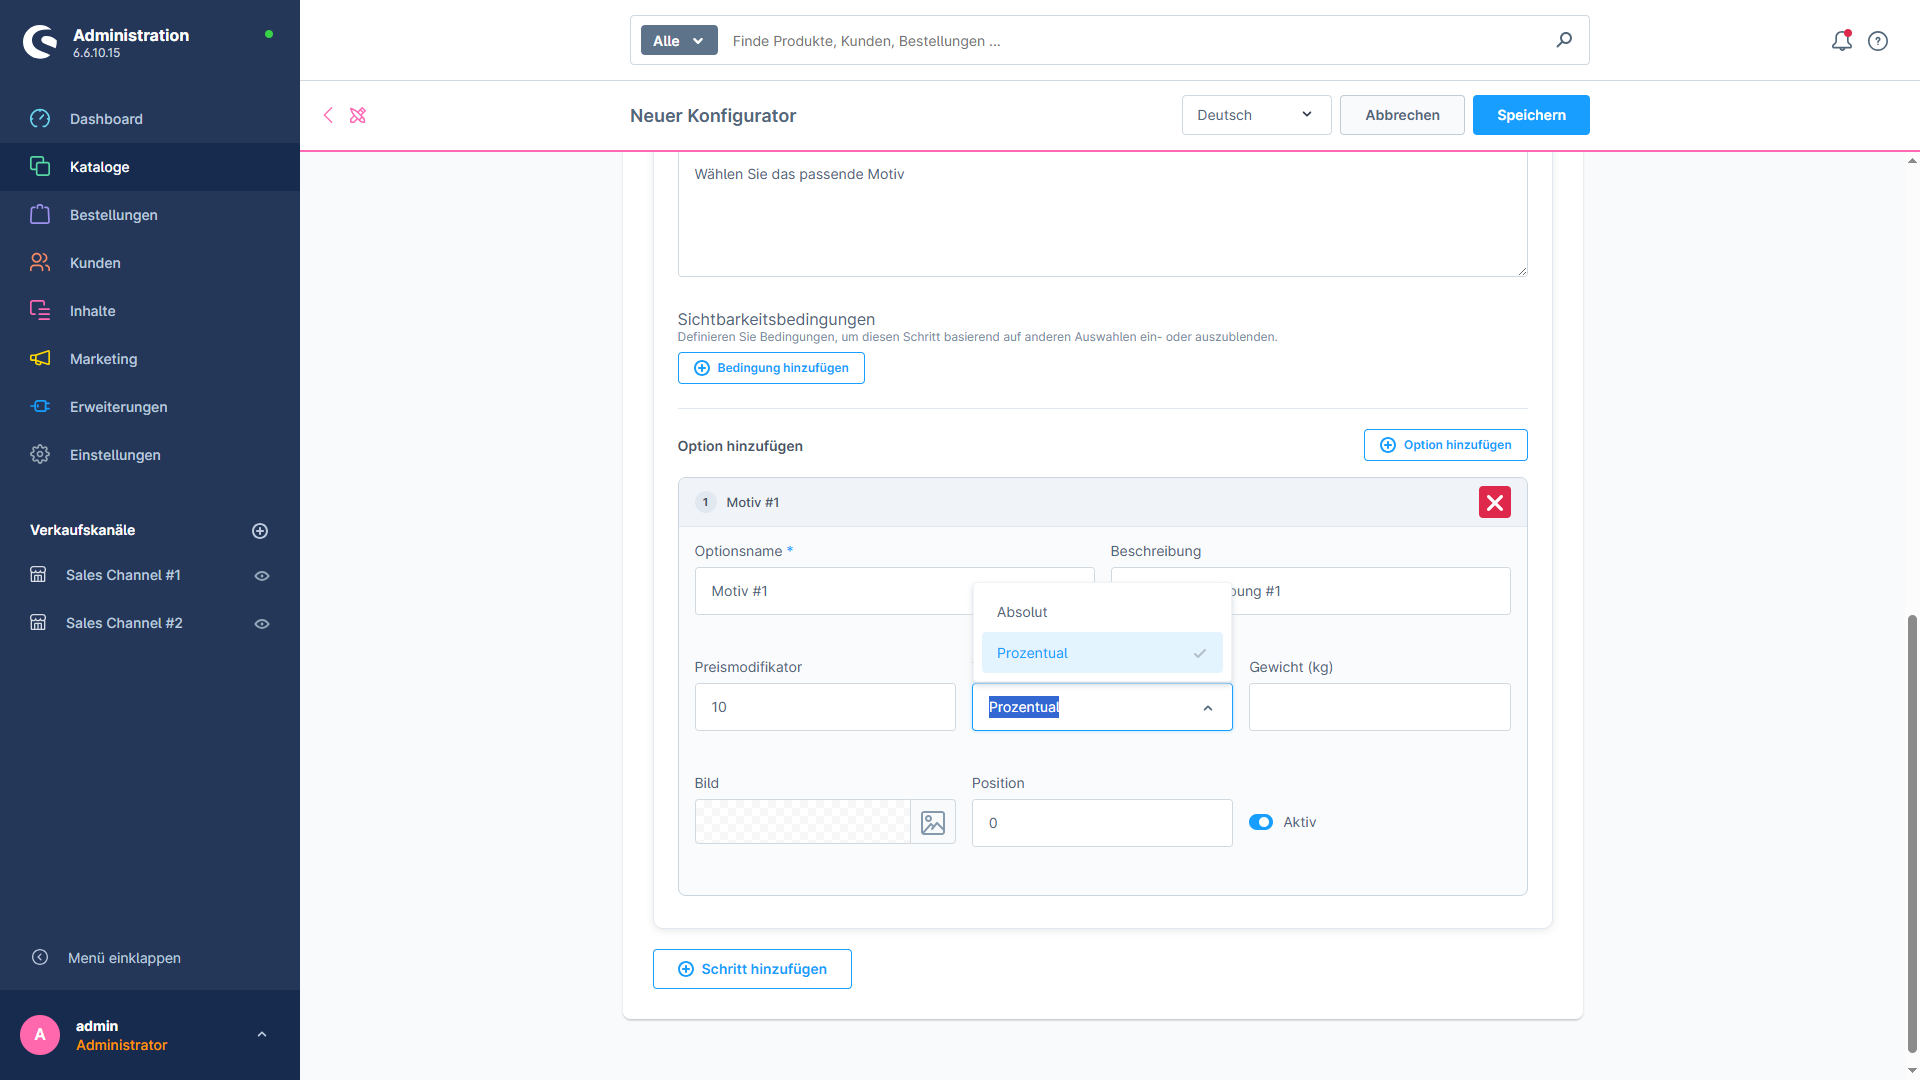Viewport: 1920px width, 1080px height.
Task: Open the Alle search filter dropdown
Action: pyautogui.click(x=679, y=41)
